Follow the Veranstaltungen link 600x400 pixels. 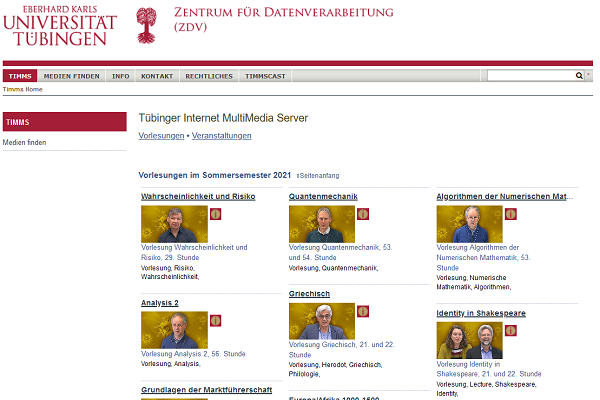pyautogui.click(x=222, y=136)
